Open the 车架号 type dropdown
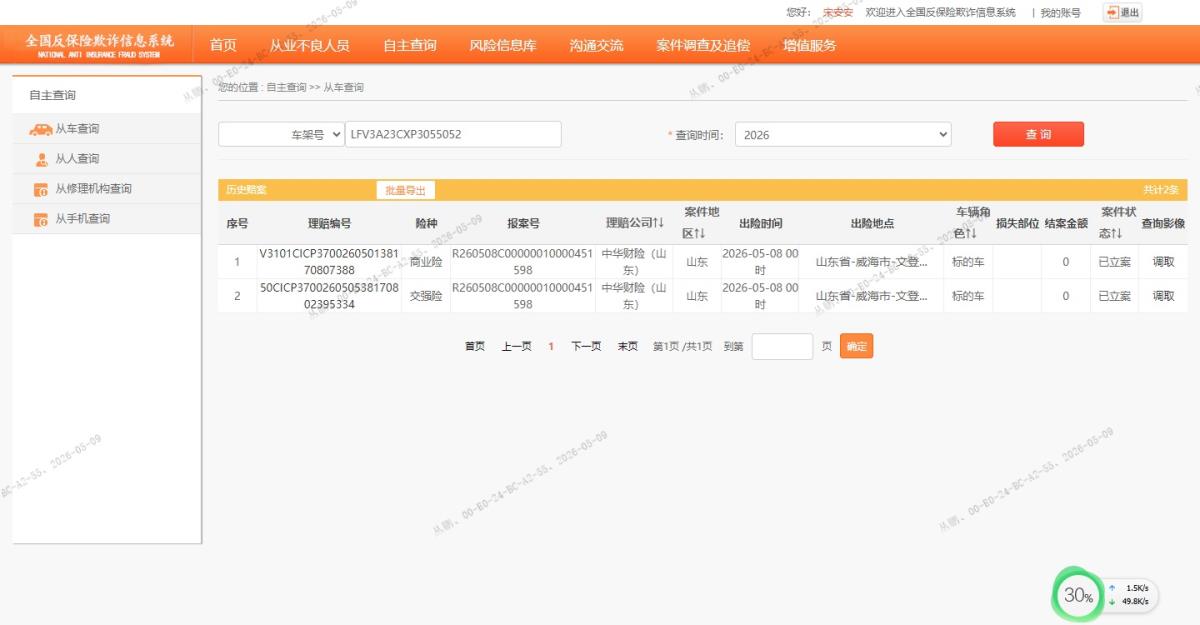Image resolution: width=1200 pixels, height=625 pixels. pyautogui.click(x=281, y=134)
